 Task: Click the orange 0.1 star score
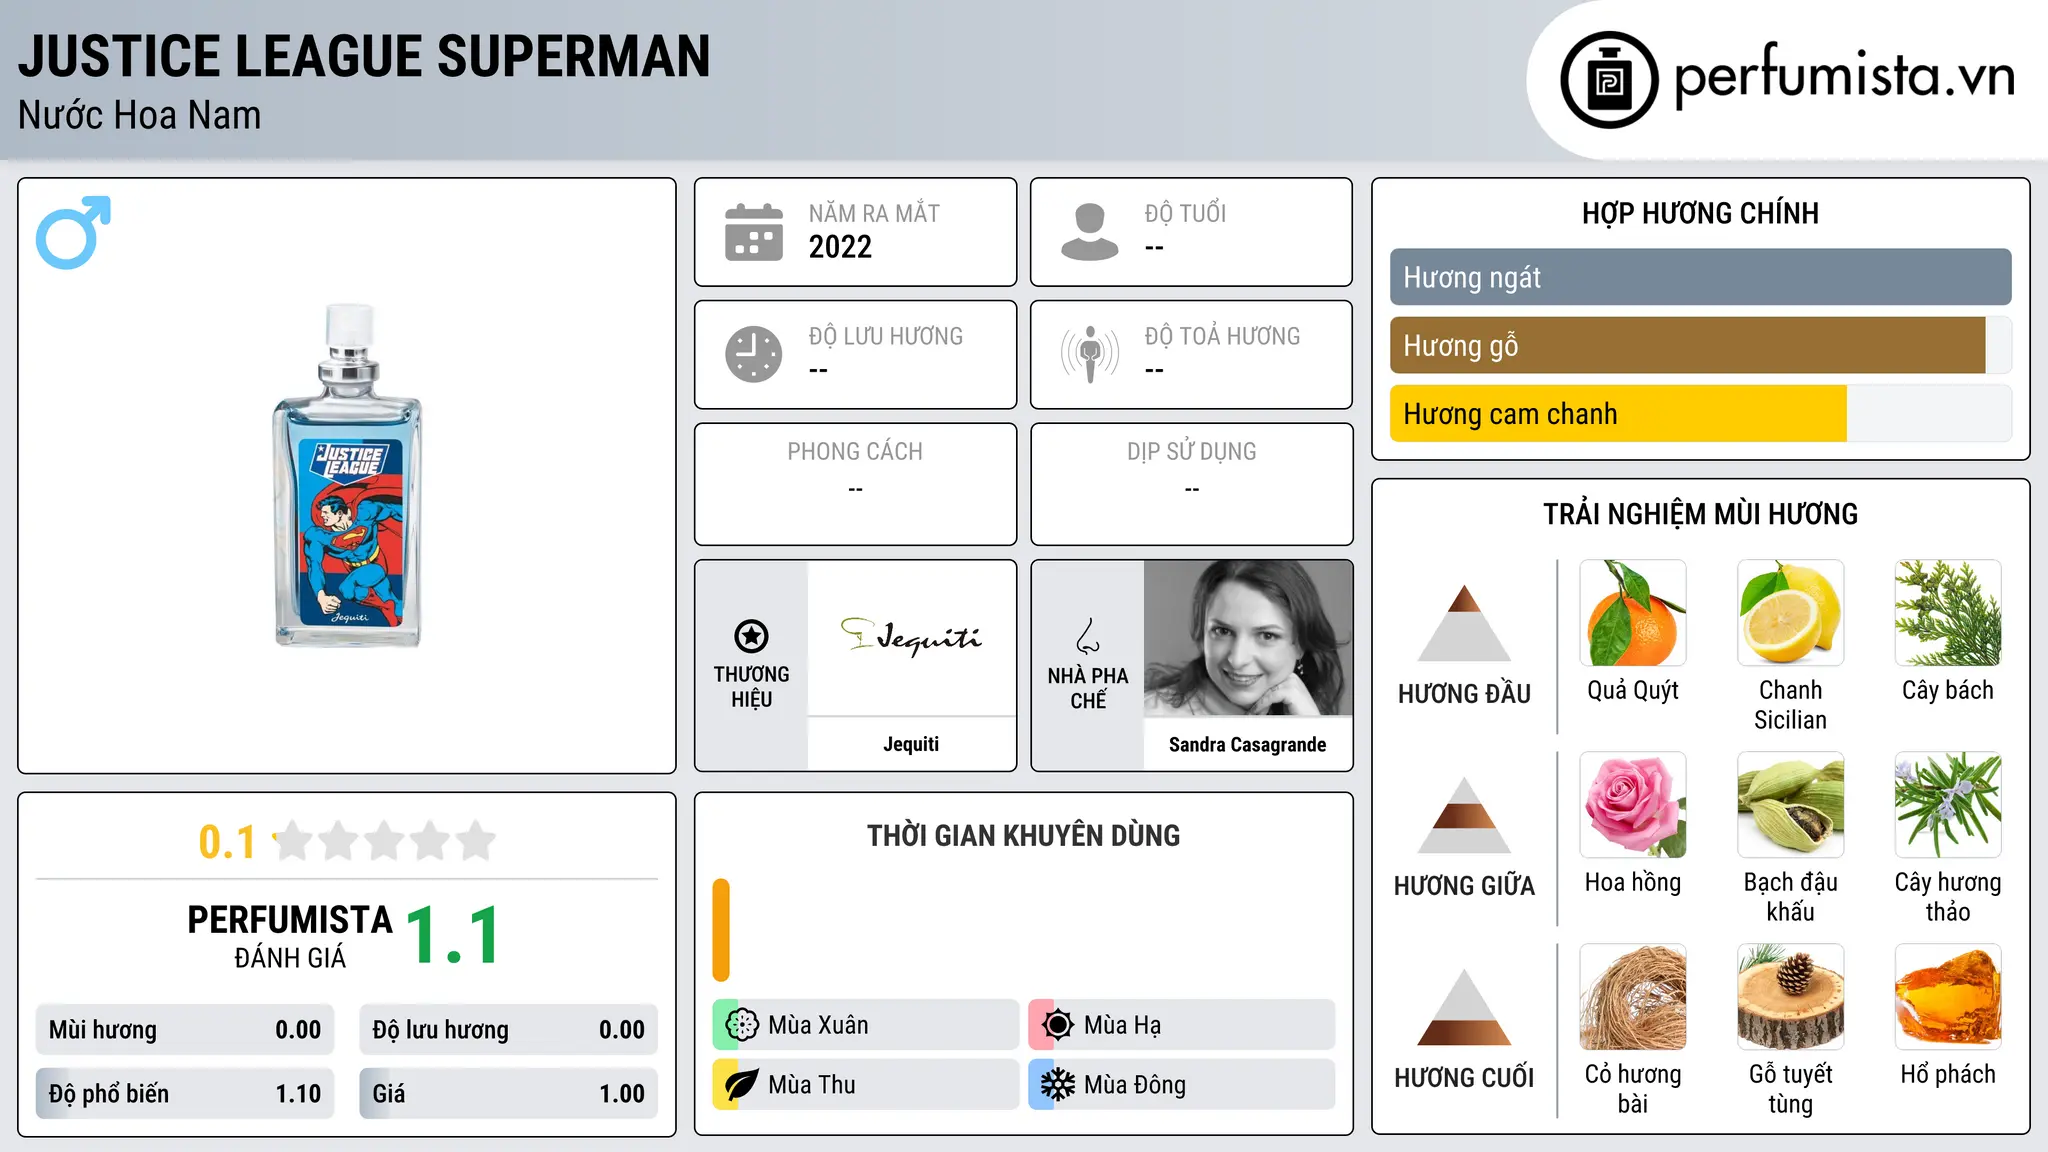[227, 842]
